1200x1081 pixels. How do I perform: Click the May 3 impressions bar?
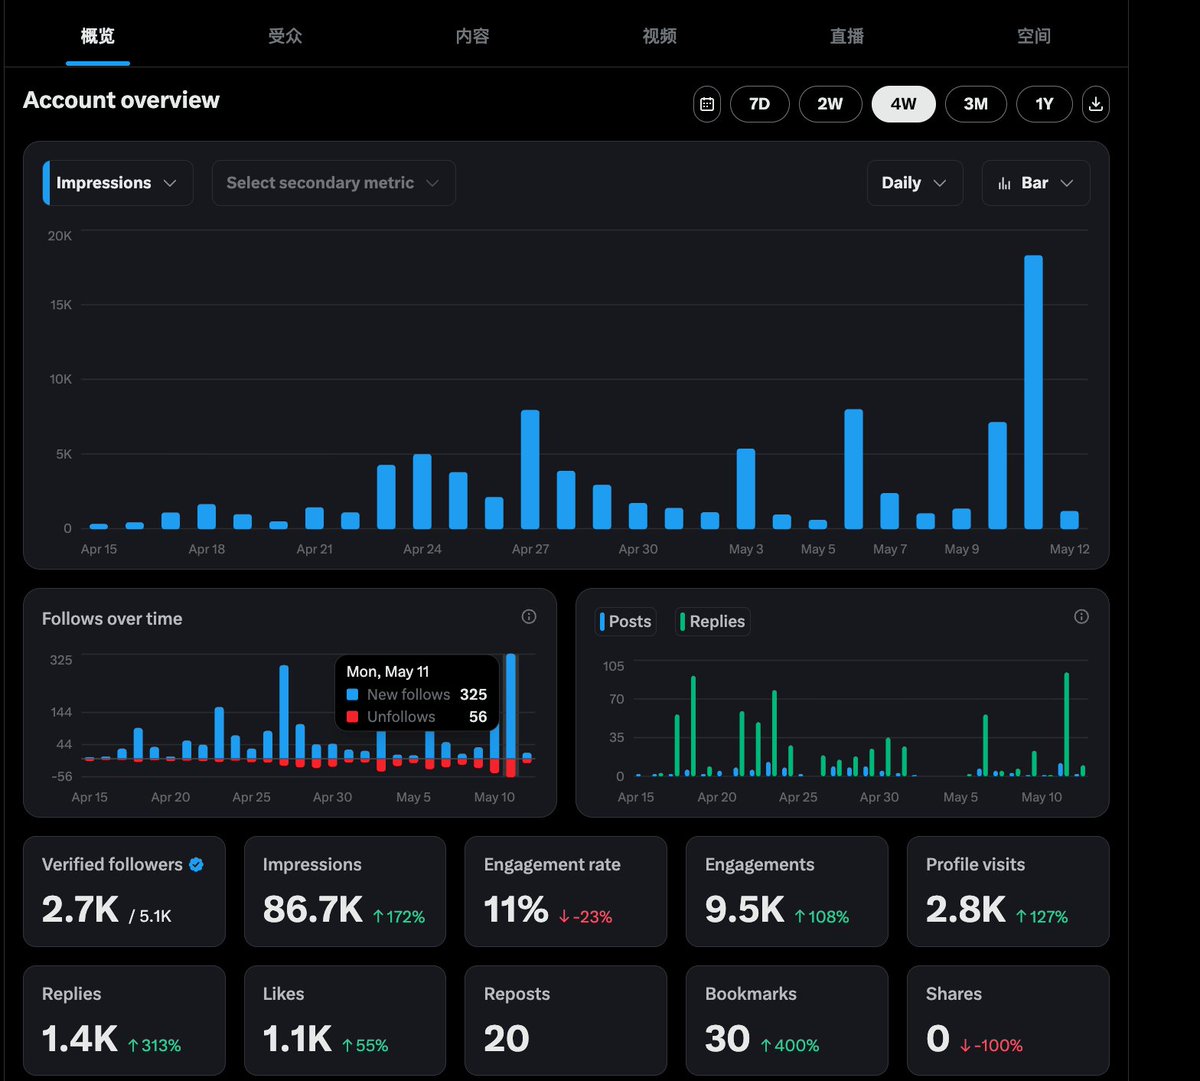pos(746,488)
